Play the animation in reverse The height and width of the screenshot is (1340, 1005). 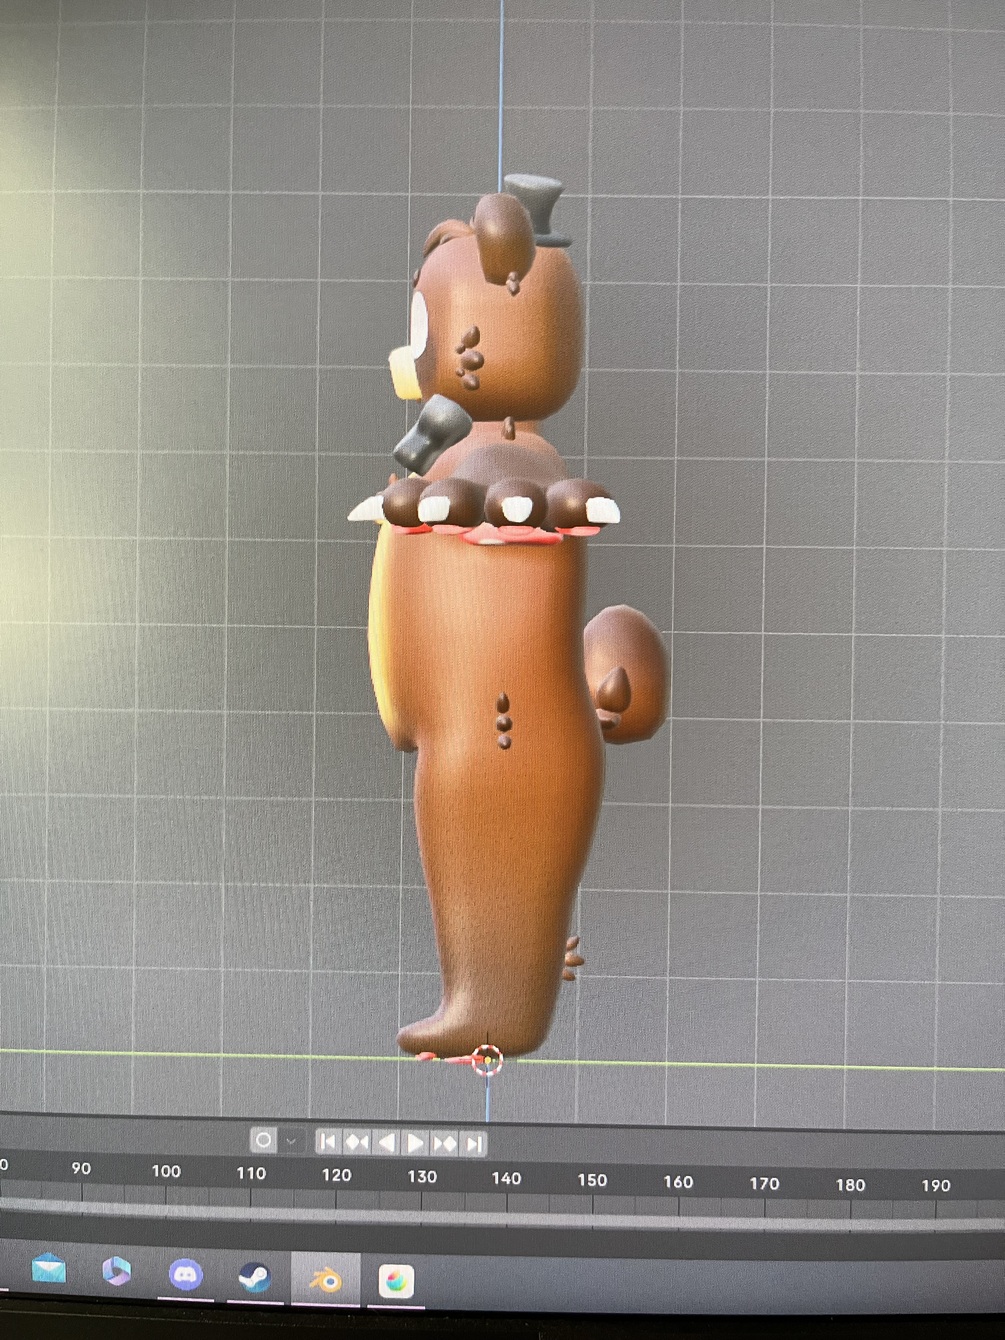click(386, 1142)
